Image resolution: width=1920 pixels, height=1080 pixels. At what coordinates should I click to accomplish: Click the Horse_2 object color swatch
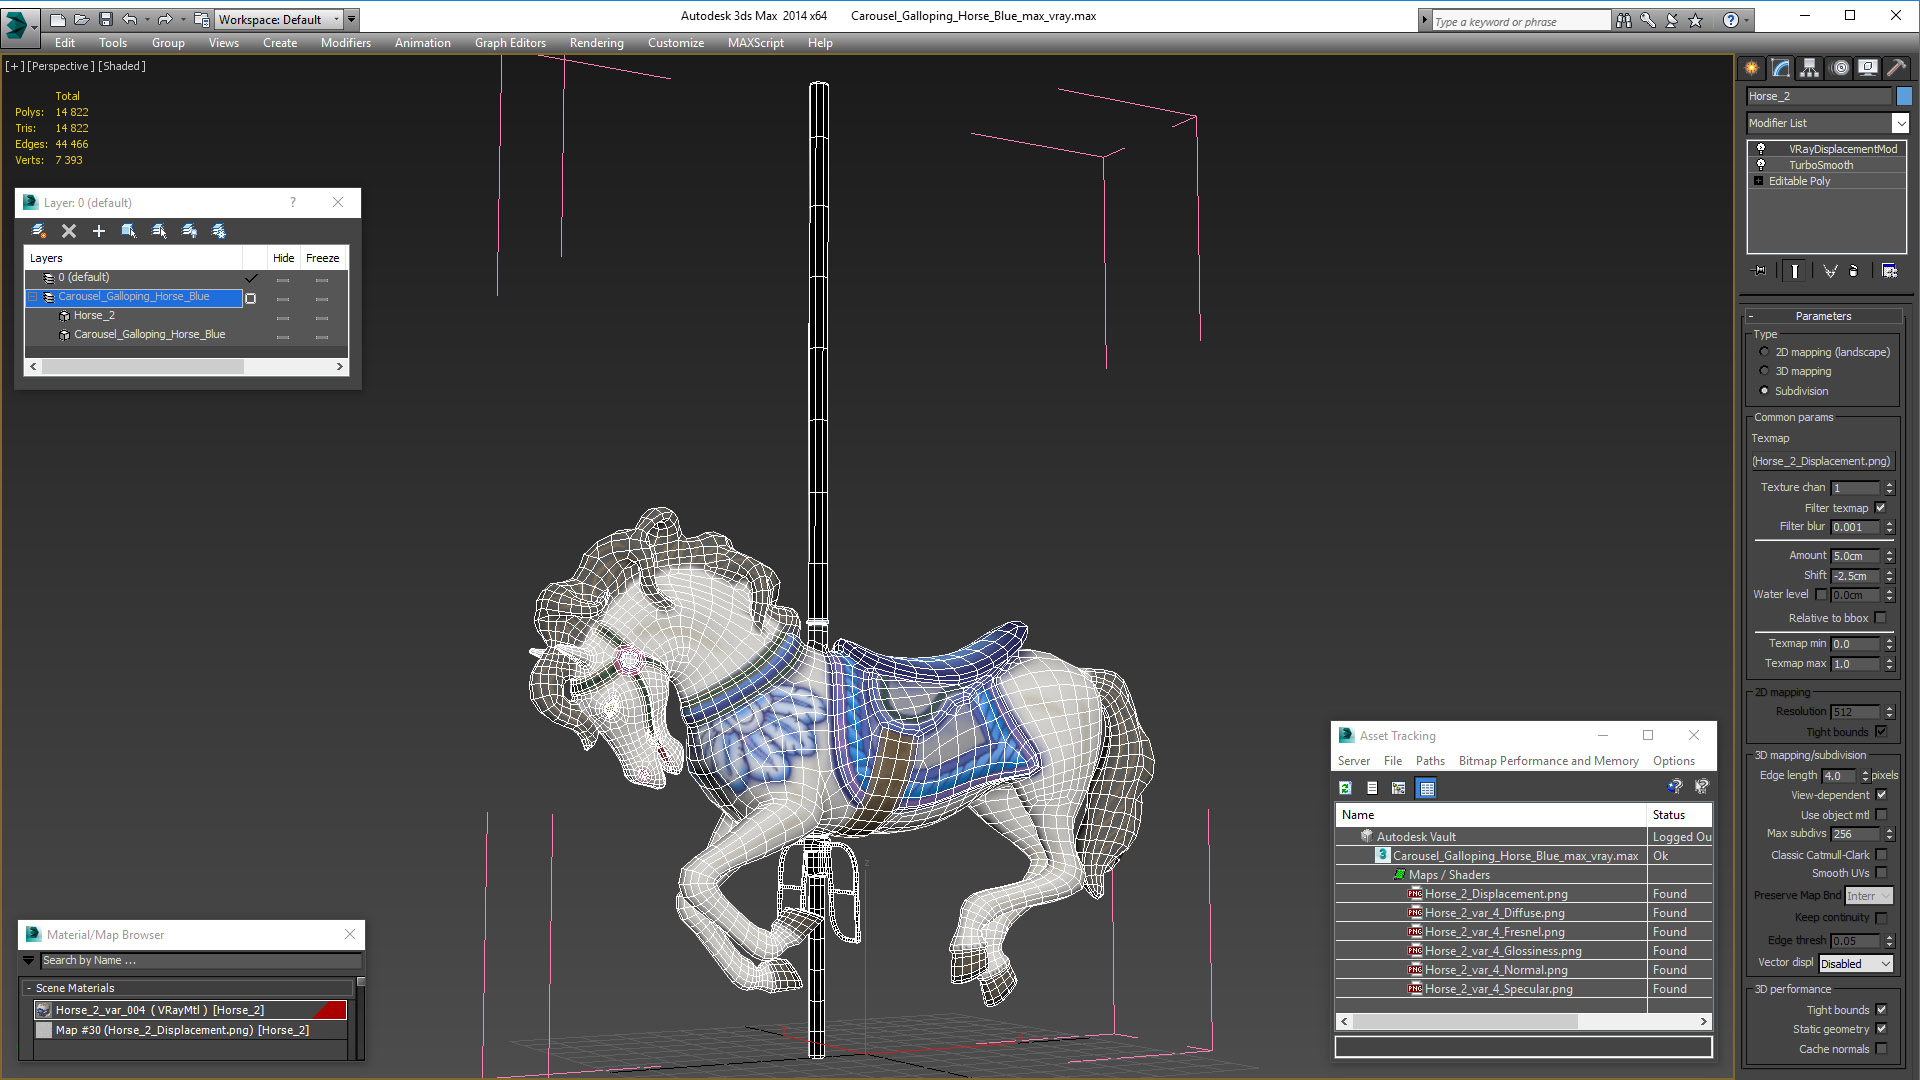click(1904, 96)
